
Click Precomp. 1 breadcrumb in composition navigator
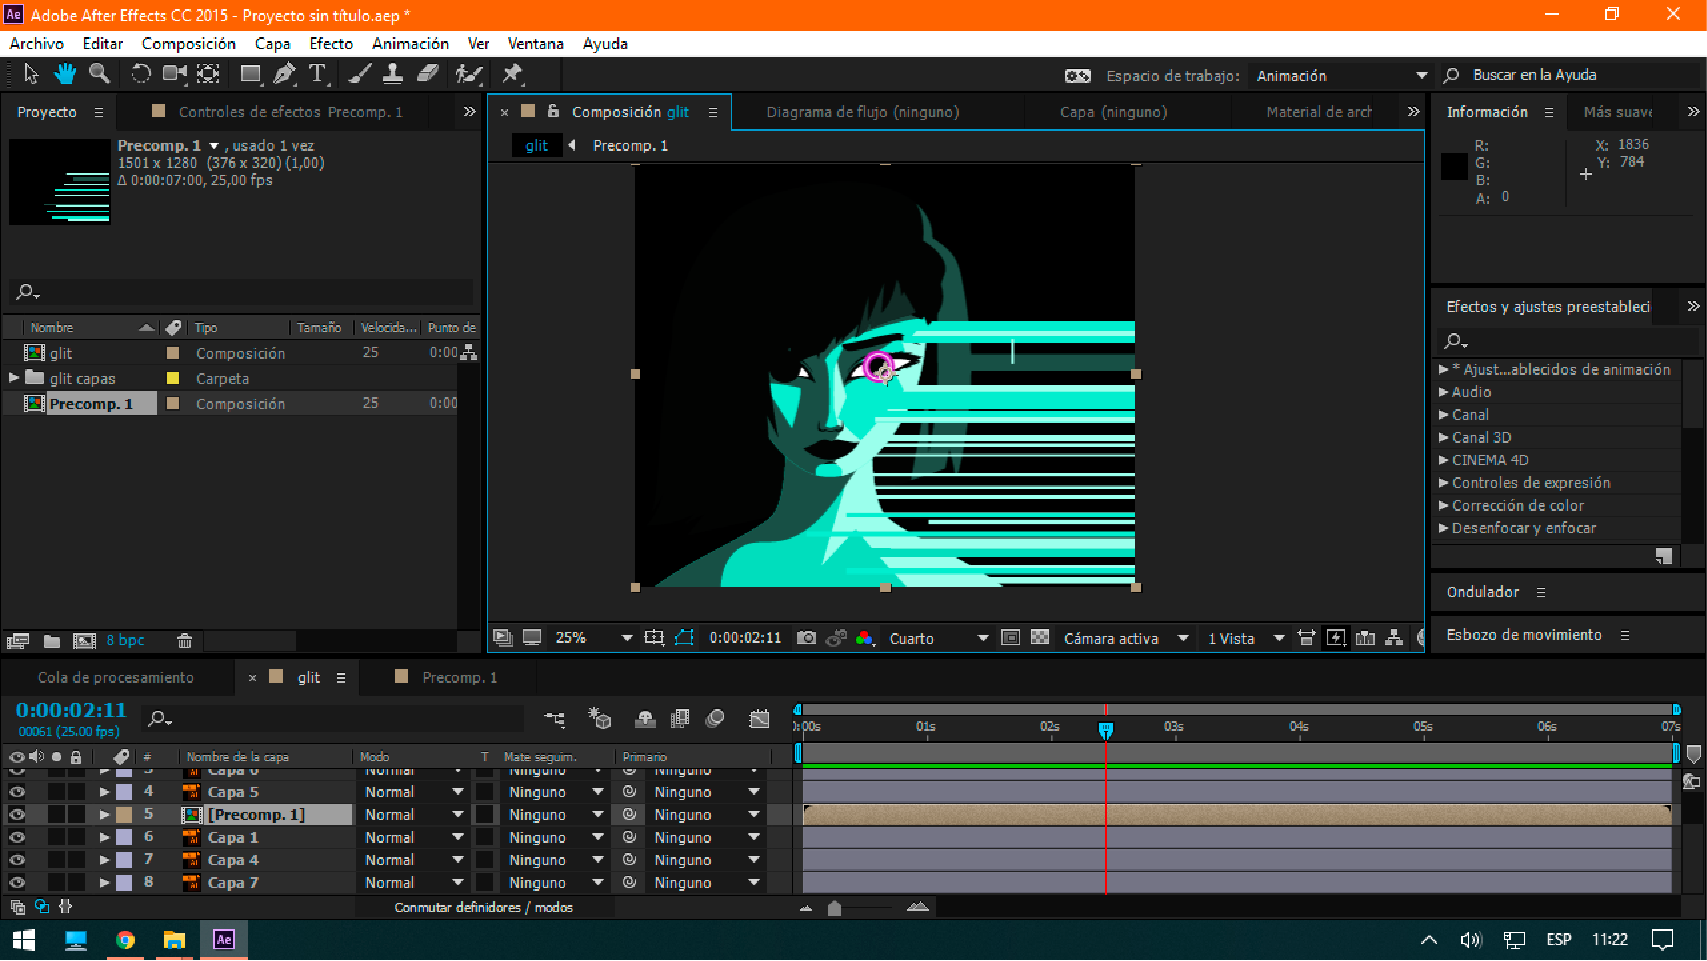[x=630, y=146]
